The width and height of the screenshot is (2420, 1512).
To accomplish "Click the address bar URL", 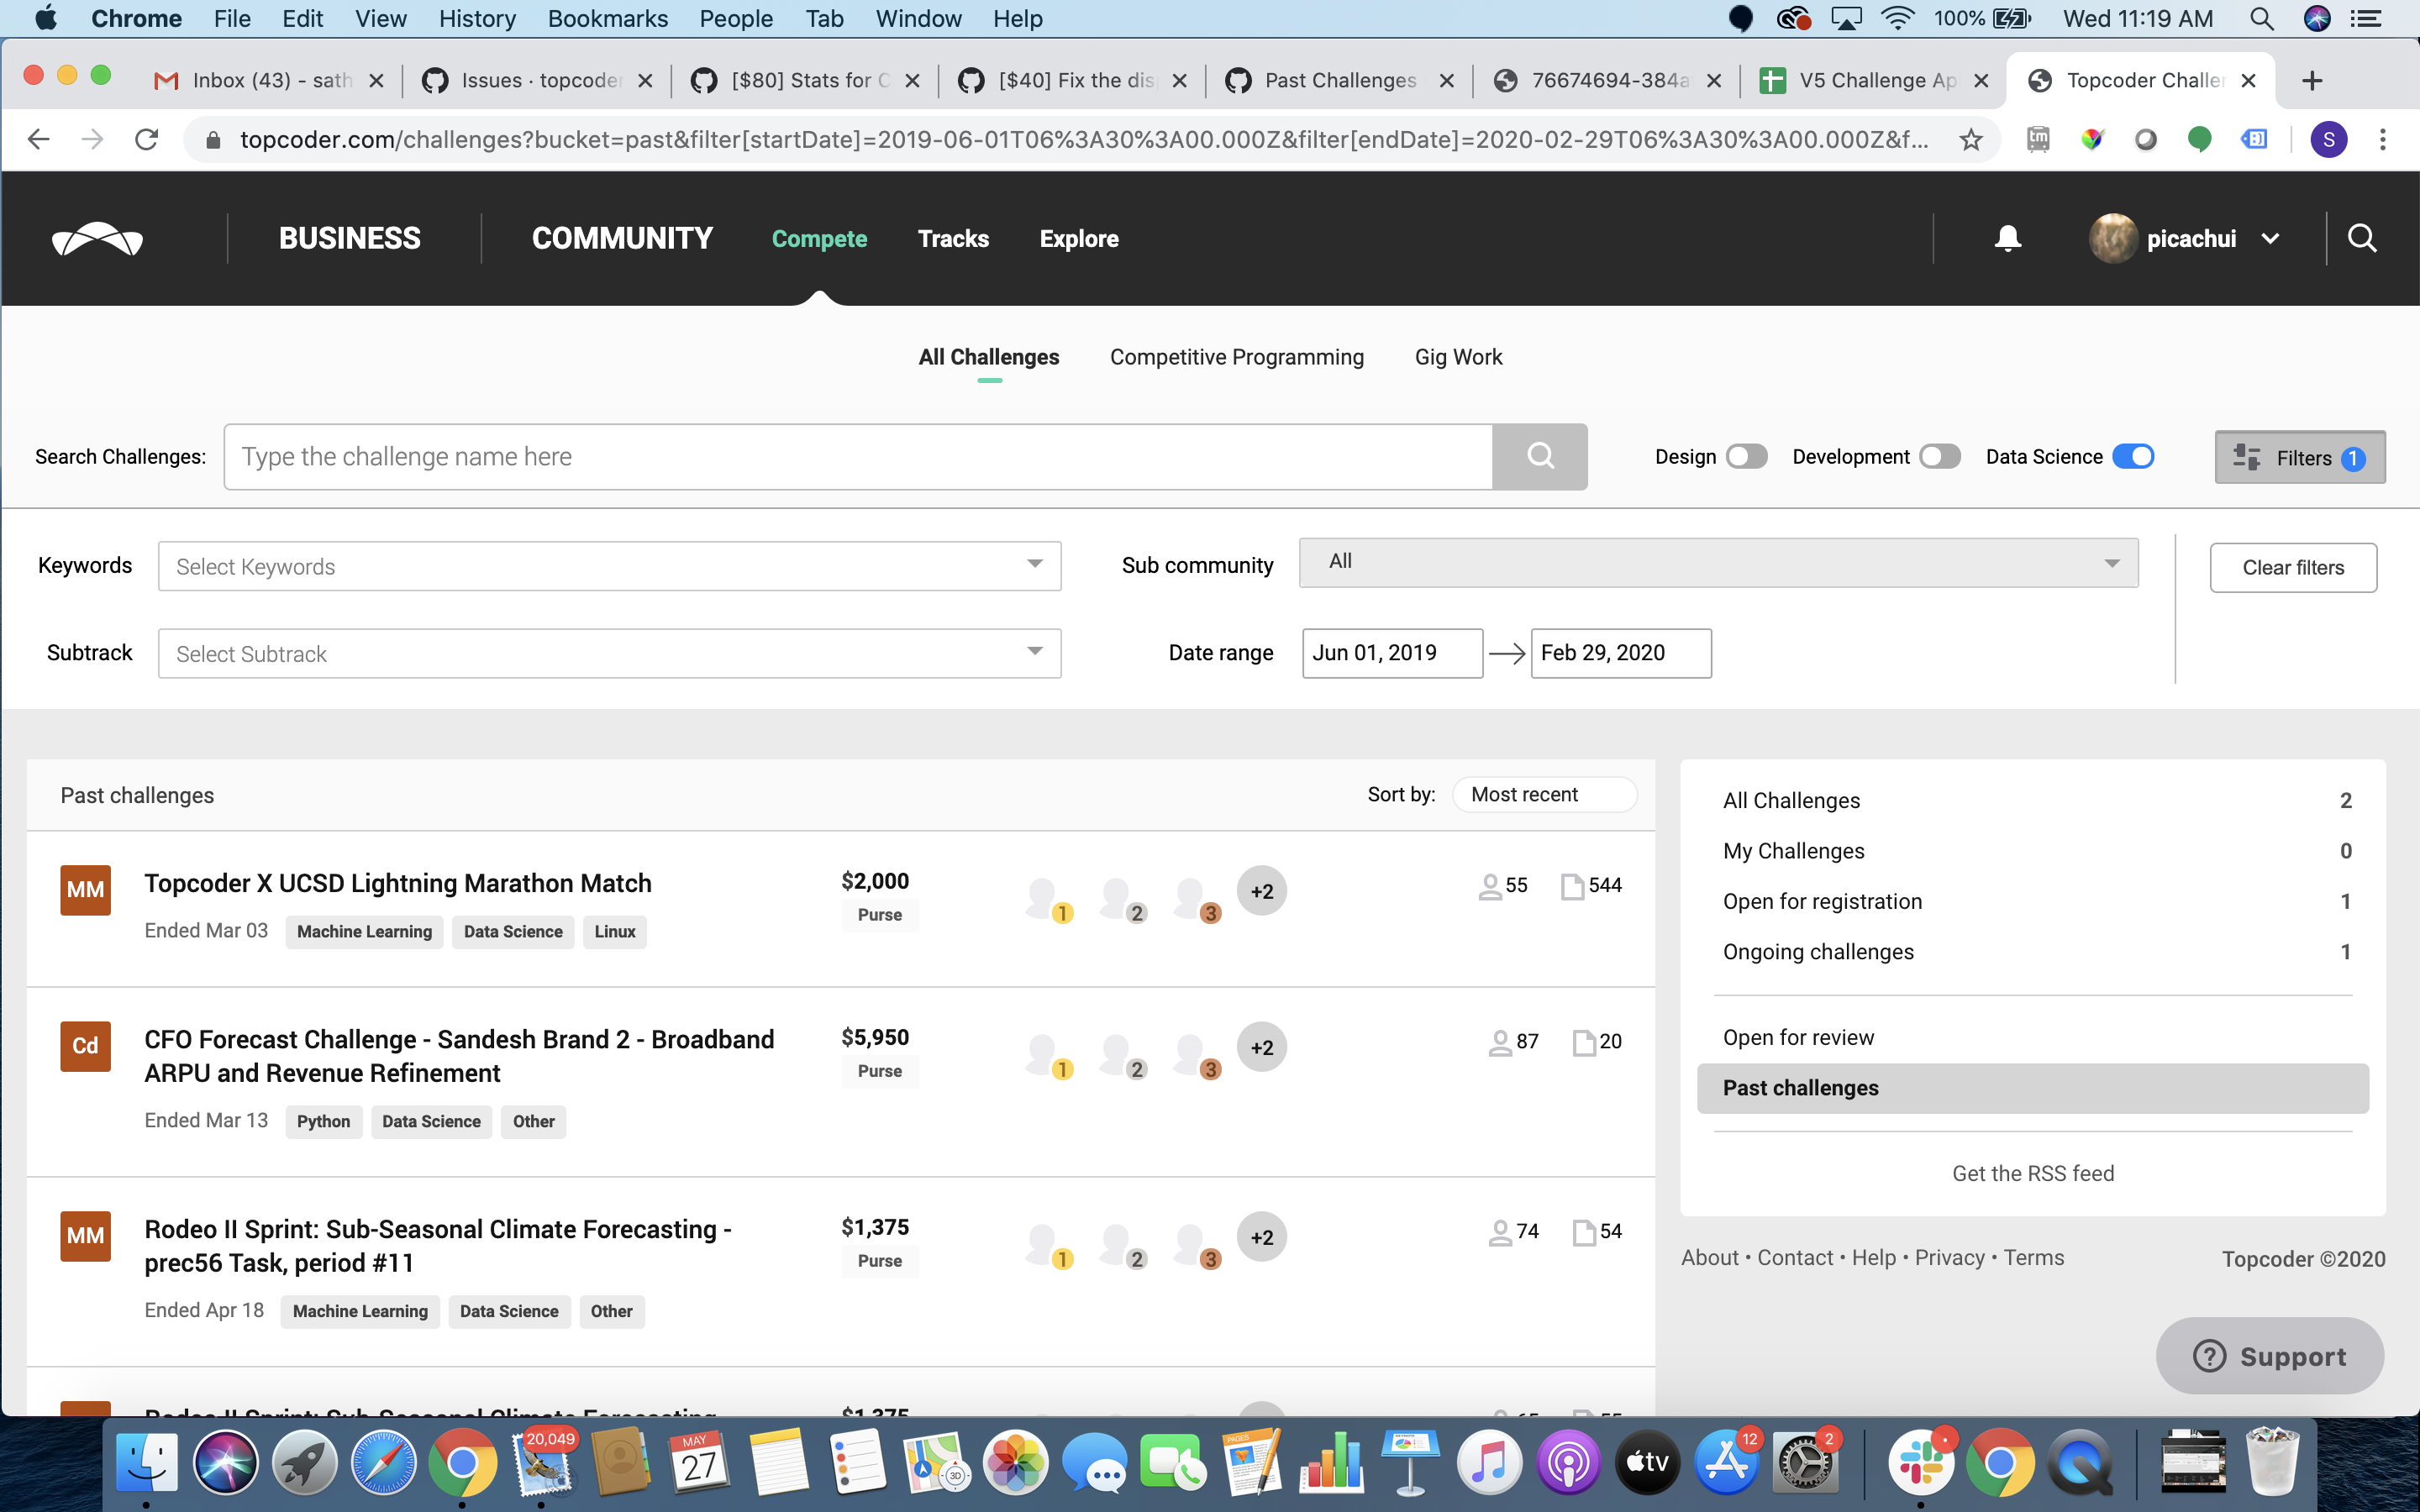I will click(x=1083, y=140).
